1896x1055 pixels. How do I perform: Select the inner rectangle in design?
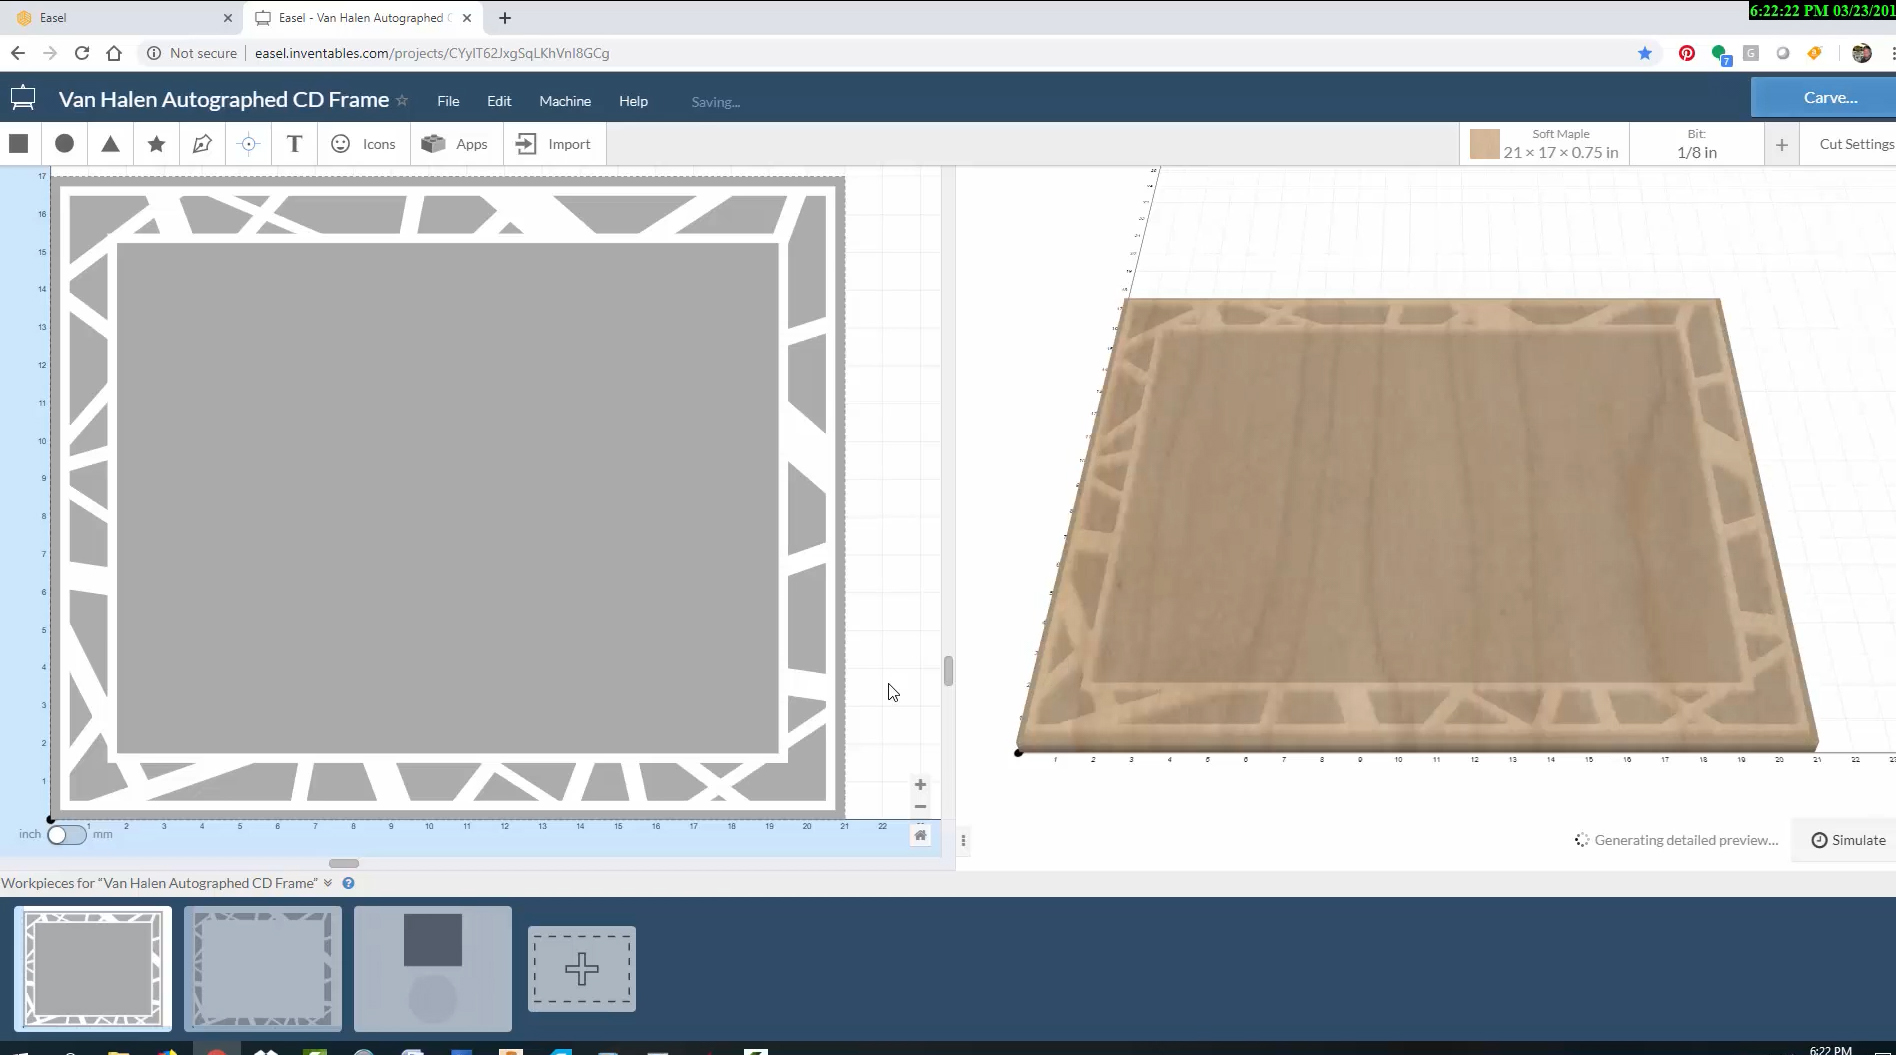click(448, 497)
